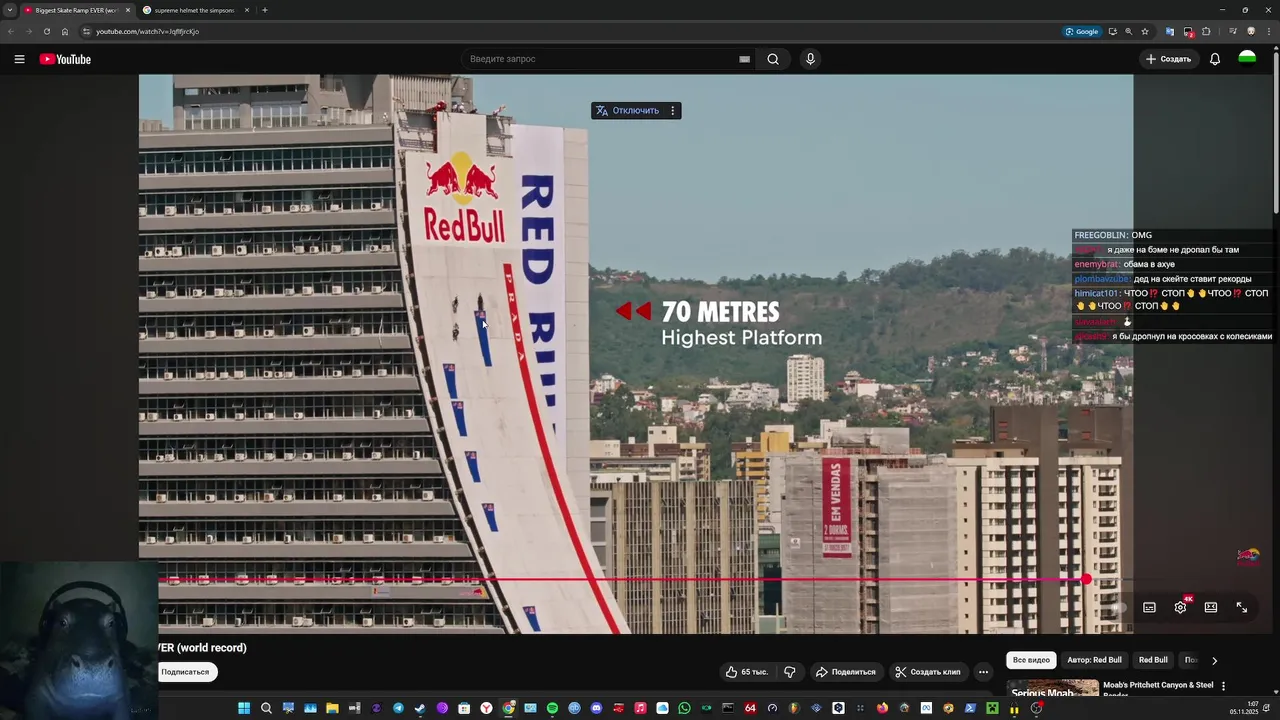
Task: Open Moab's Pritchett Canyon video thumbnail
Action: [x=1052, y=689]
